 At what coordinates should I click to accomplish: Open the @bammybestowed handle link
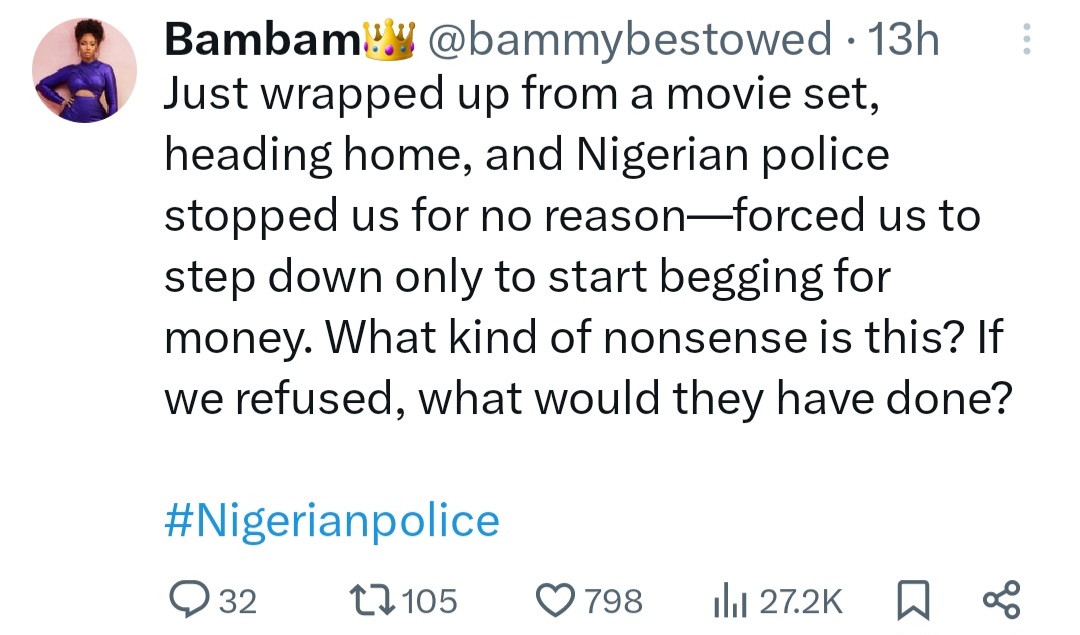630,40
